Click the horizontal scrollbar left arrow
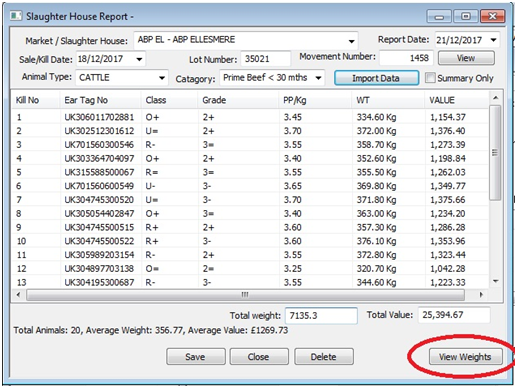This screenshot has height=388, width=517. [18, 295]
